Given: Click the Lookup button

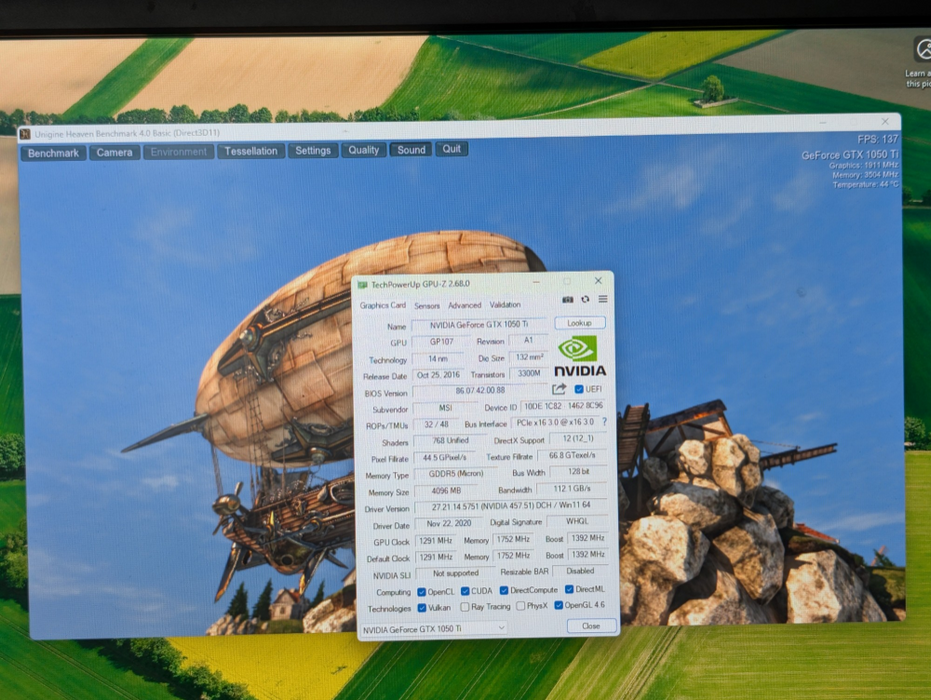Looking at the screenshot, I should pos(579,323).
